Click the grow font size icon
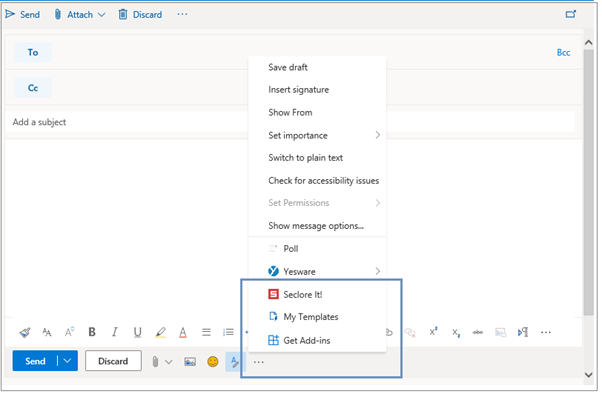This screenshot has height=394, width=602. (x=69, y=332)
